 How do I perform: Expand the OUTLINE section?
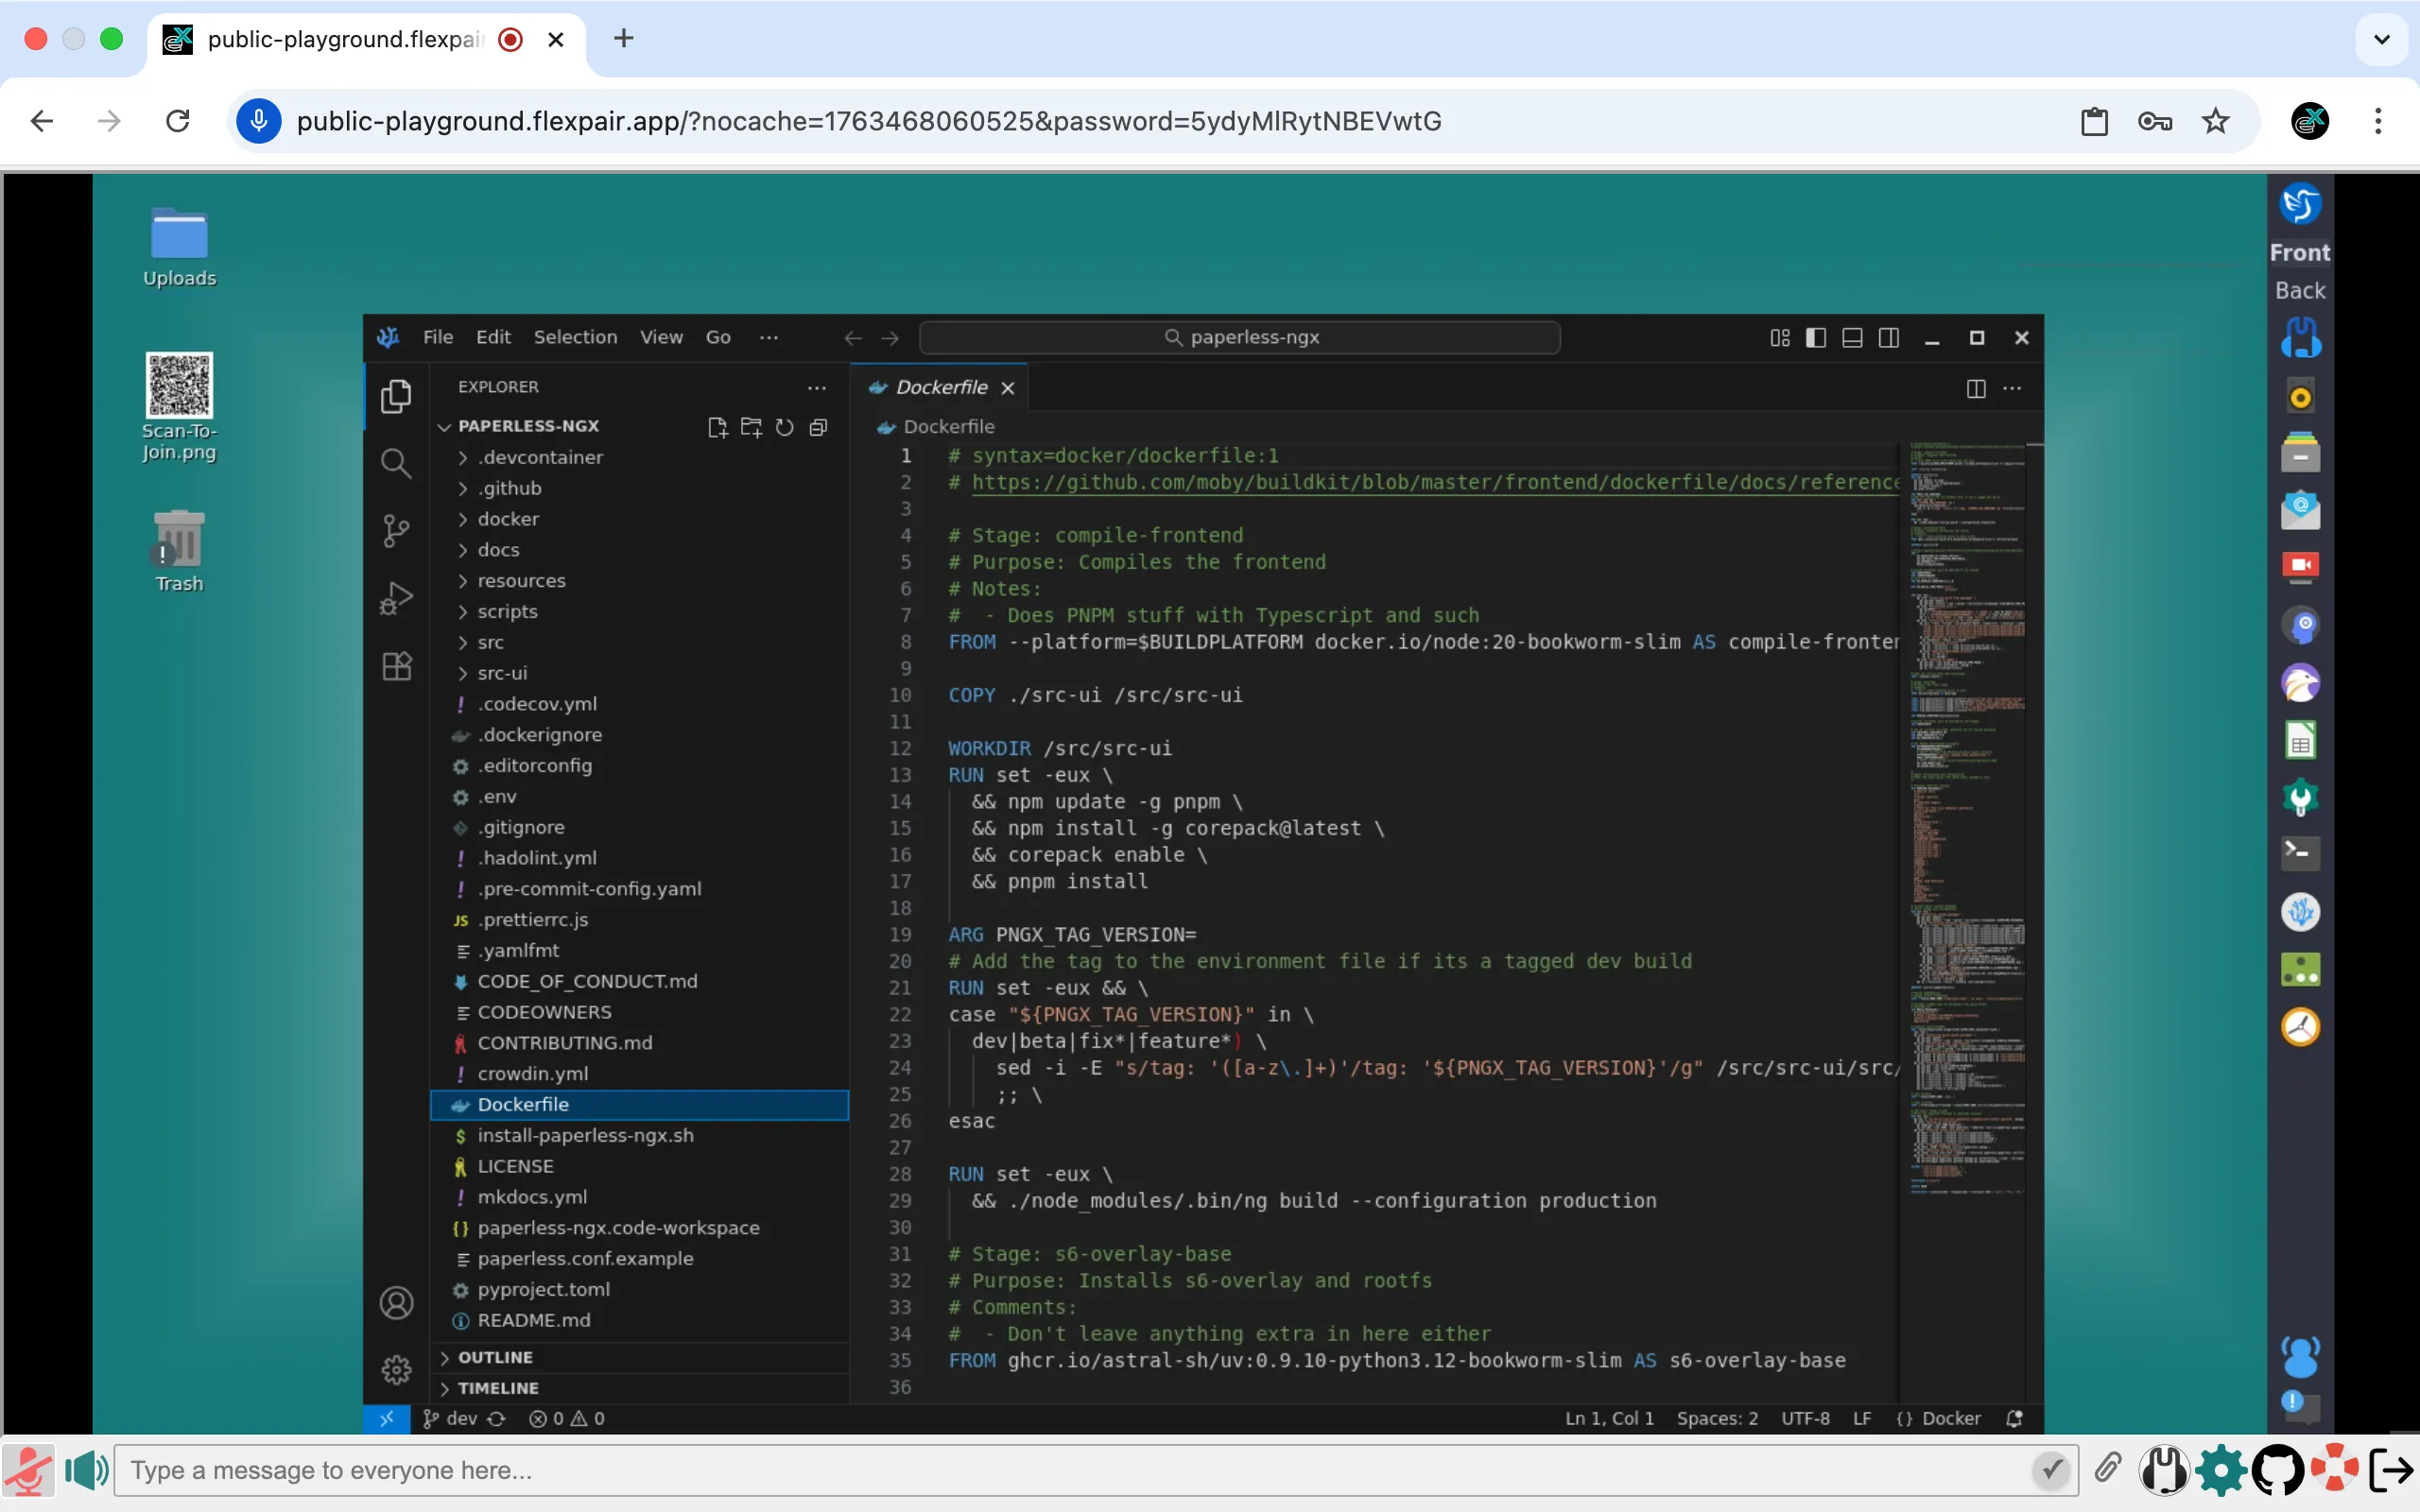[640, 1357]
